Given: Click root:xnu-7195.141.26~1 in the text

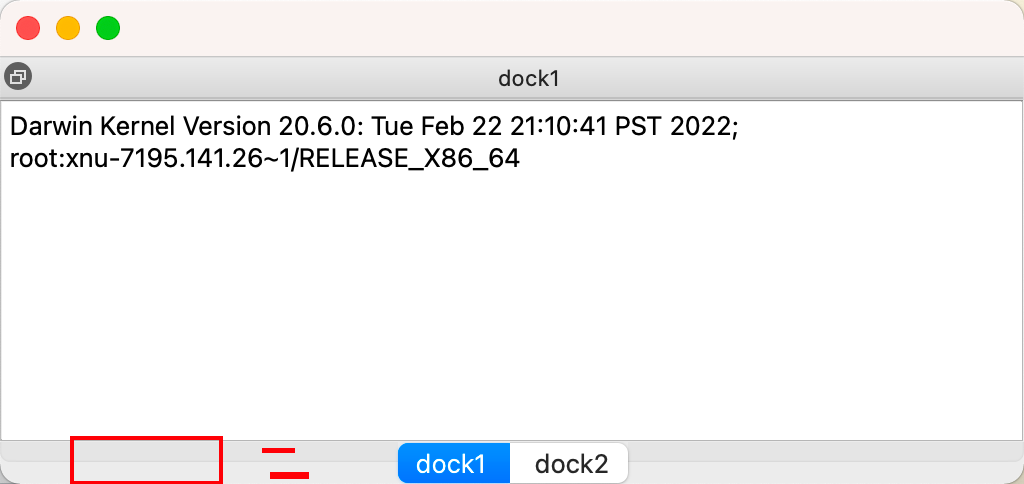Looking at the screenshot, I should coord(150,159).
